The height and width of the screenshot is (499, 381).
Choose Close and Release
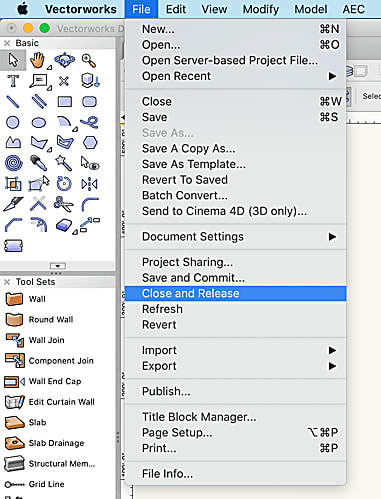[x=236, y=294]
